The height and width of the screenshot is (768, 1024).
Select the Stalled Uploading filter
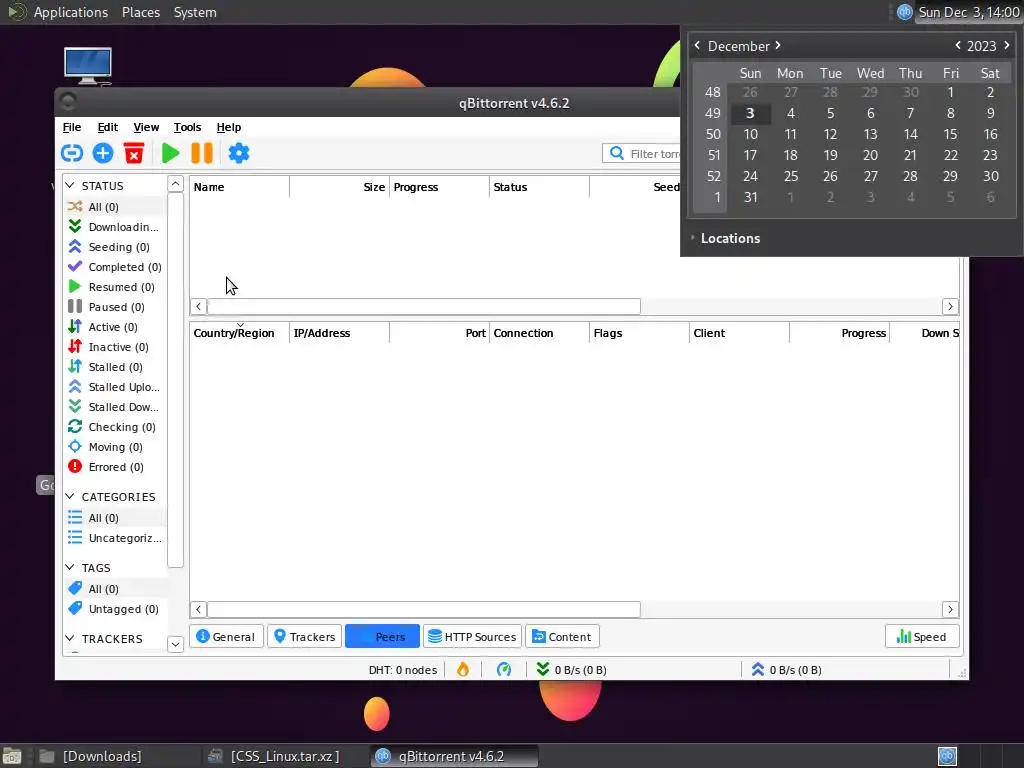click(x=115, y=387)
